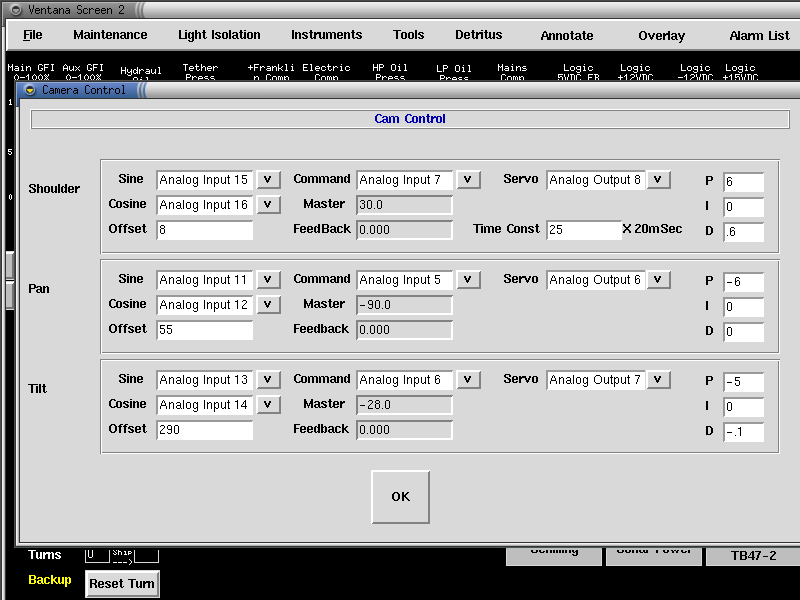Click the Logic +12VDC gauge label
Screen dimensions: 800x600
(635, 71)
